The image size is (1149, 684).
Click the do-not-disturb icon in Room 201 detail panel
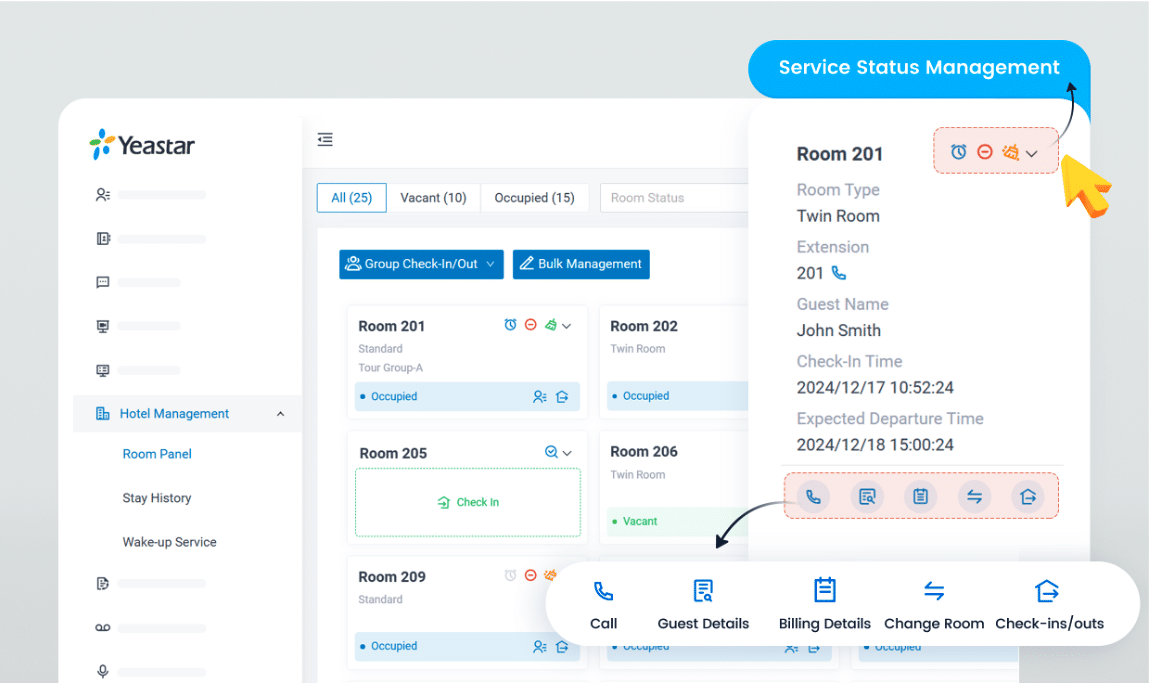point(985,152)
